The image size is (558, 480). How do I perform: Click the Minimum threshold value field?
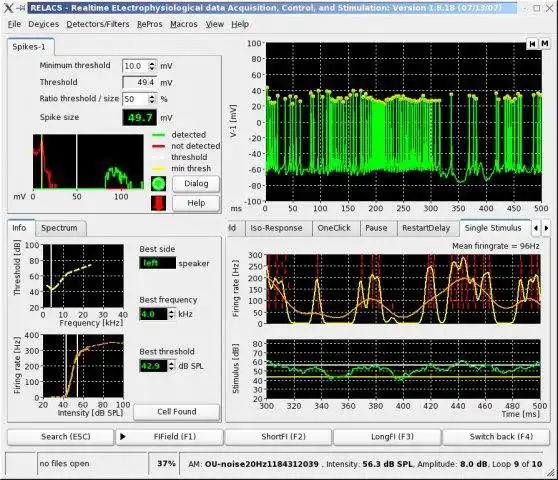click(135, 66)
